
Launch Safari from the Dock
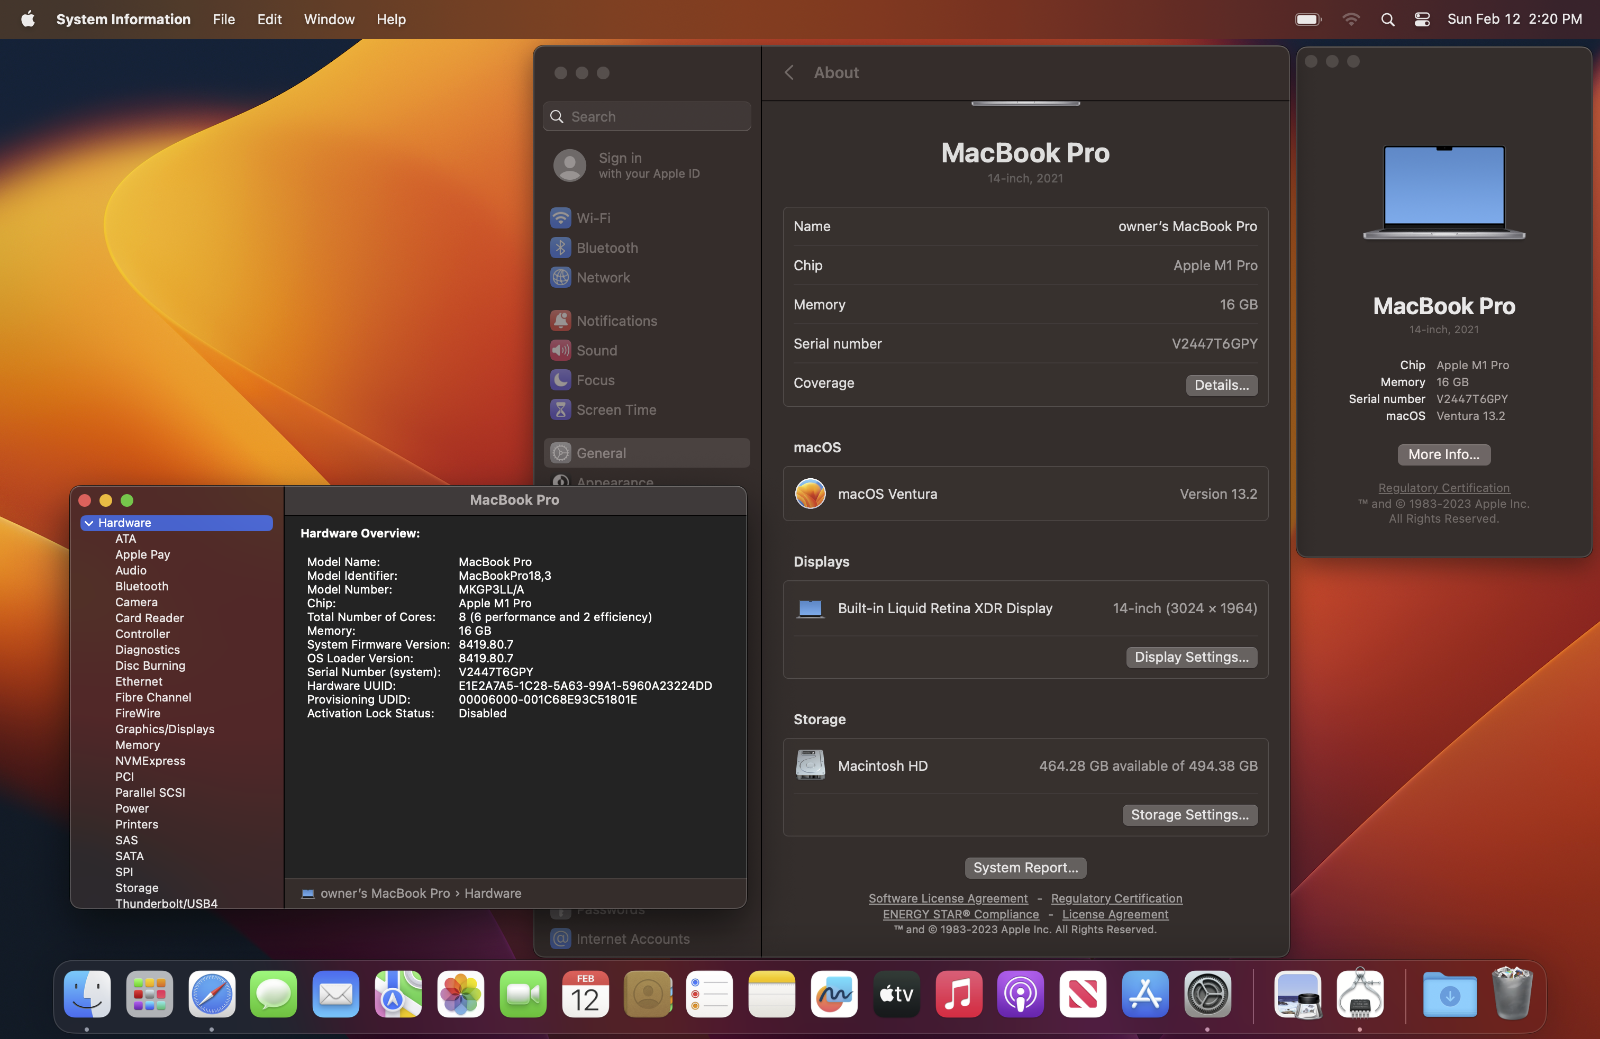(212, 995)
